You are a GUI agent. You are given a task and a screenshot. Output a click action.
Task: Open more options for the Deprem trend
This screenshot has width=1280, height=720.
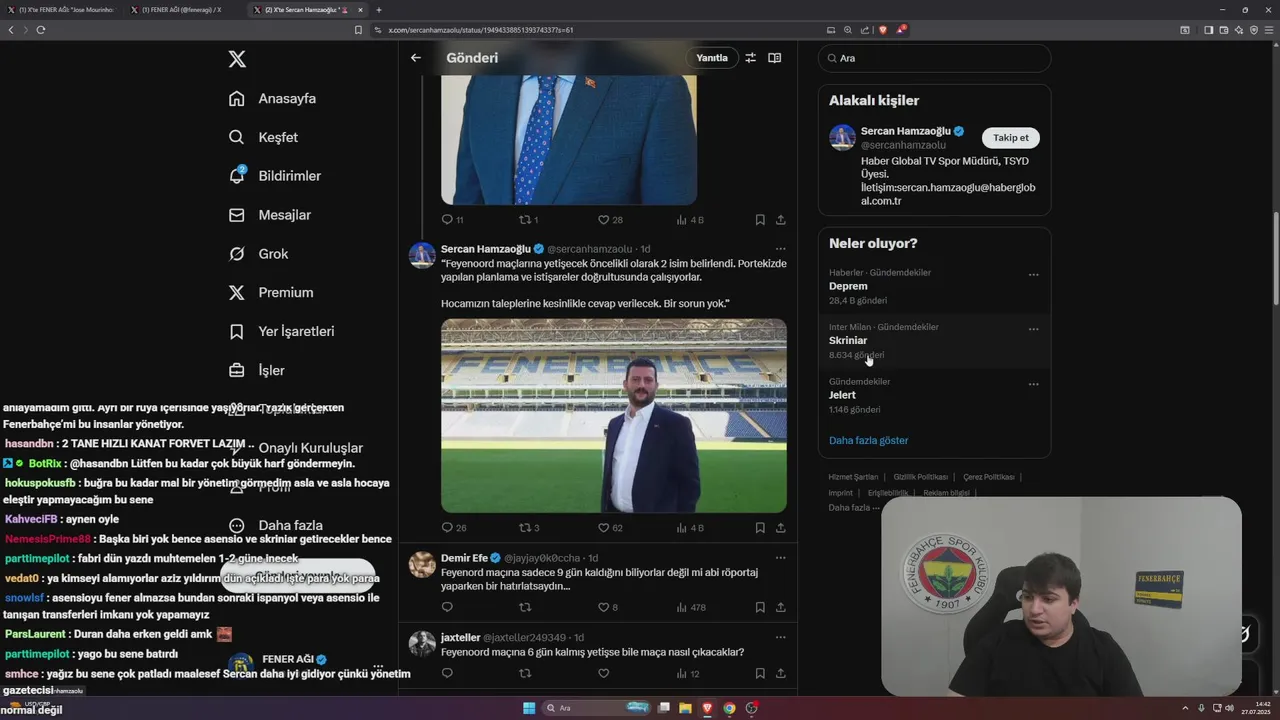(1034, 275)
